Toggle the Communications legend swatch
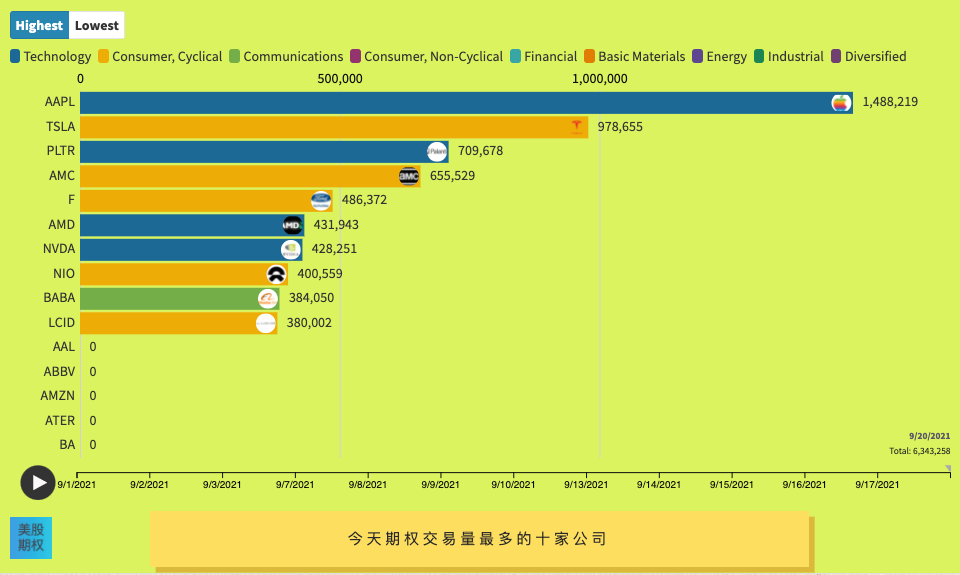960x575 pixels. (x=234, y=56)
